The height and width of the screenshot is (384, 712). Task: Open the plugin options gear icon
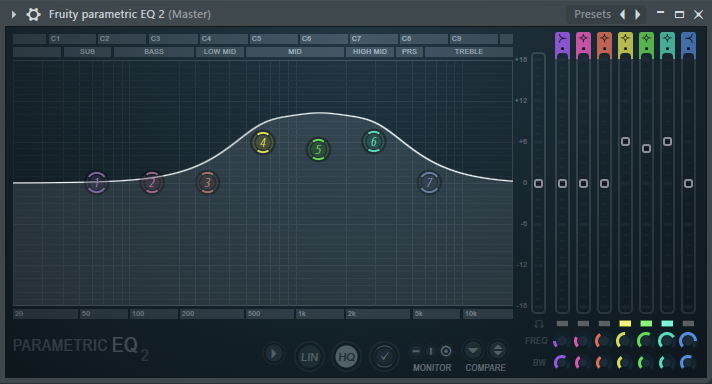pos(33,15)
